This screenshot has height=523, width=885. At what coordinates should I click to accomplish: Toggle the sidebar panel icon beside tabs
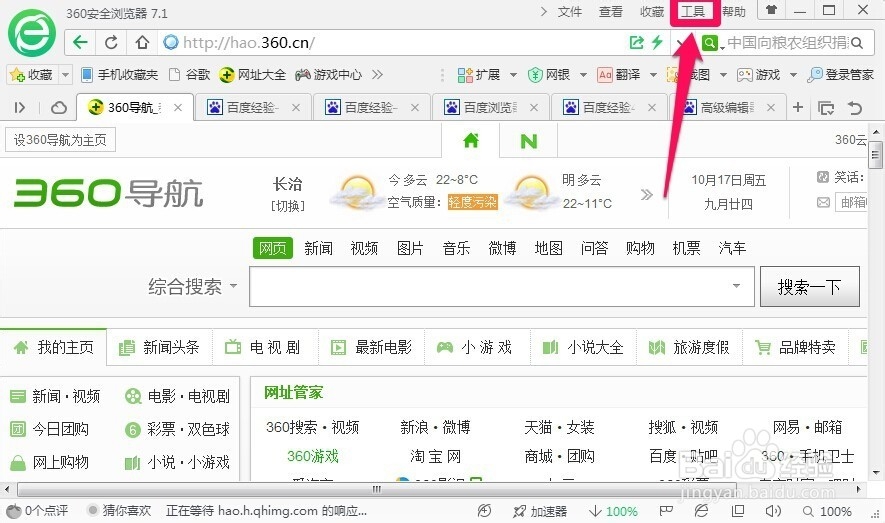click(x=20, y=107)
